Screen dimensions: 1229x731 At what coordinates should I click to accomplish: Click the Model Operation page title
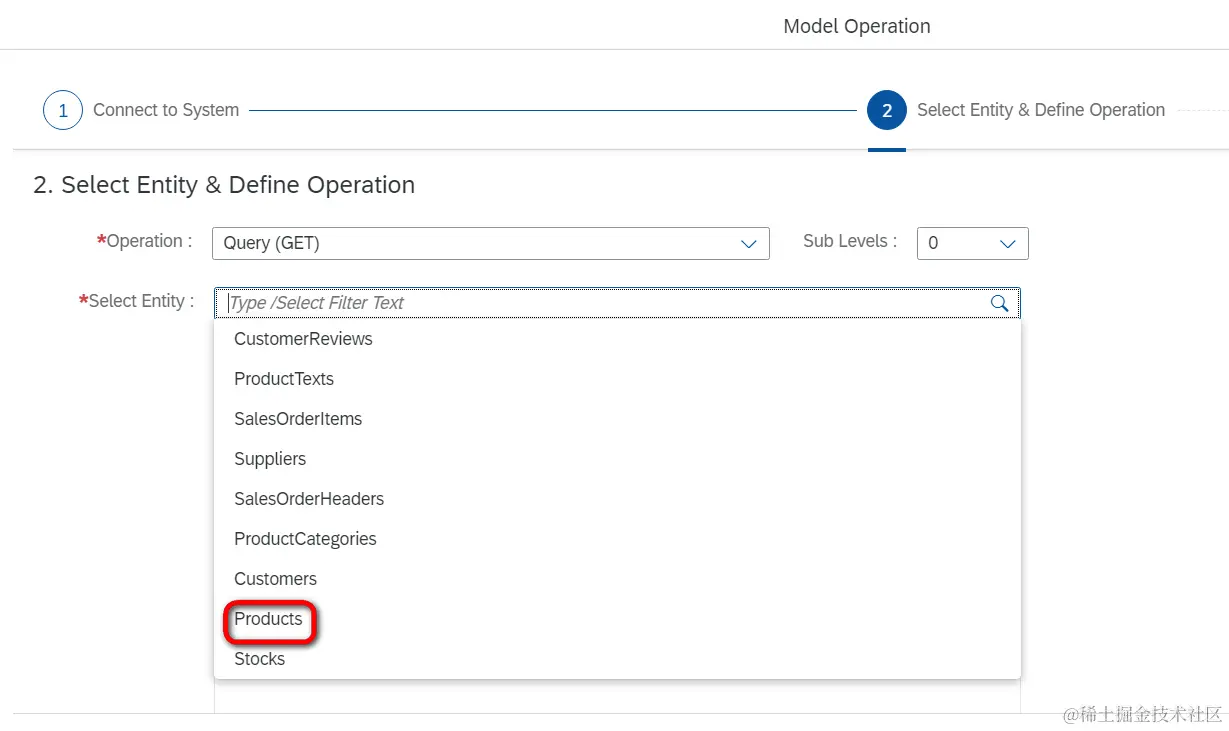[857, 26]
